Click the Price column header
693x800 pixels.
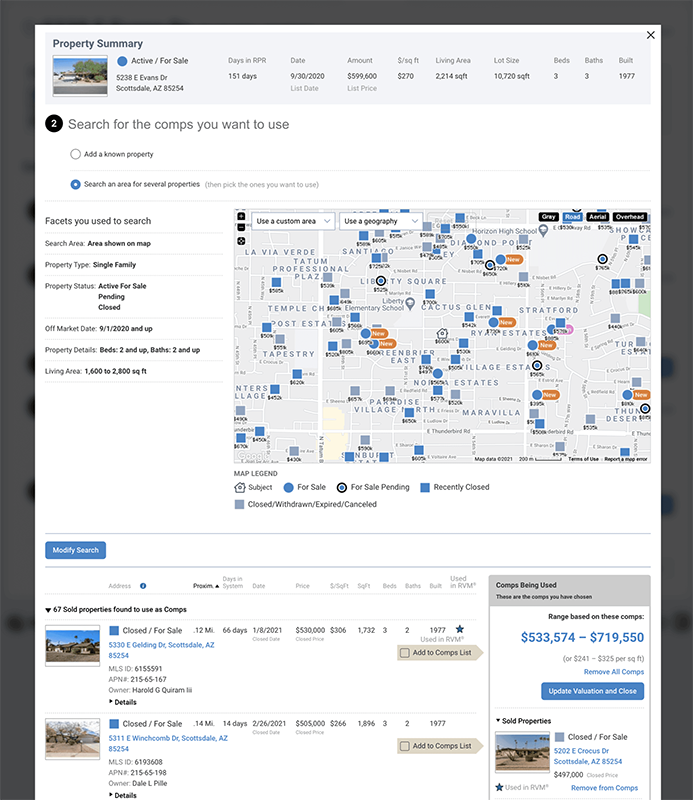302,586
